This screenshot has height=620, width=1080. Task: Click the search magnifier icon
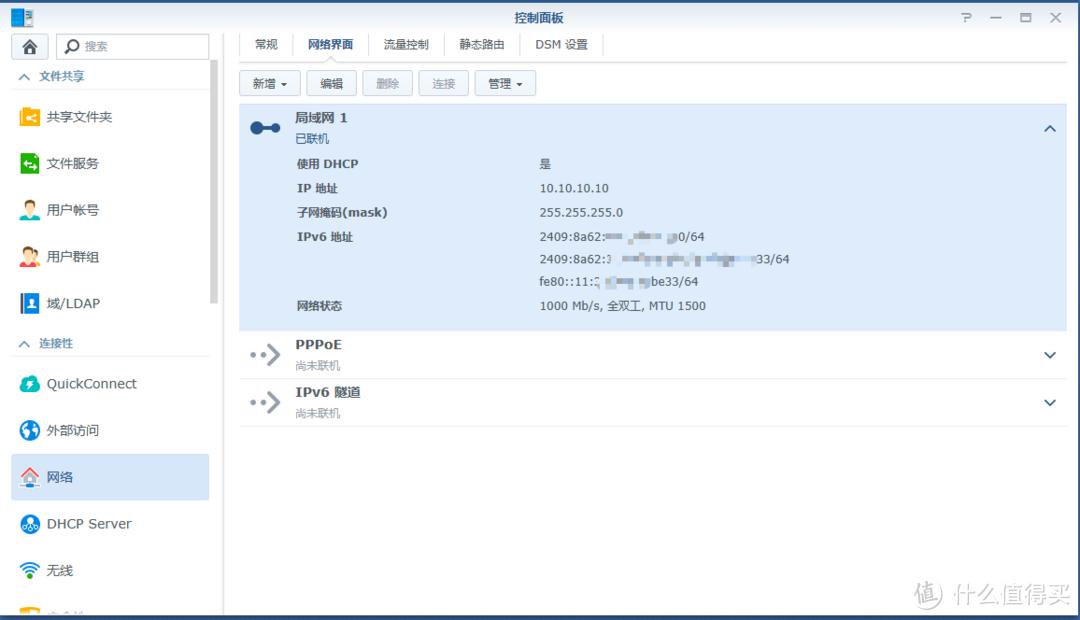(72, 46)
